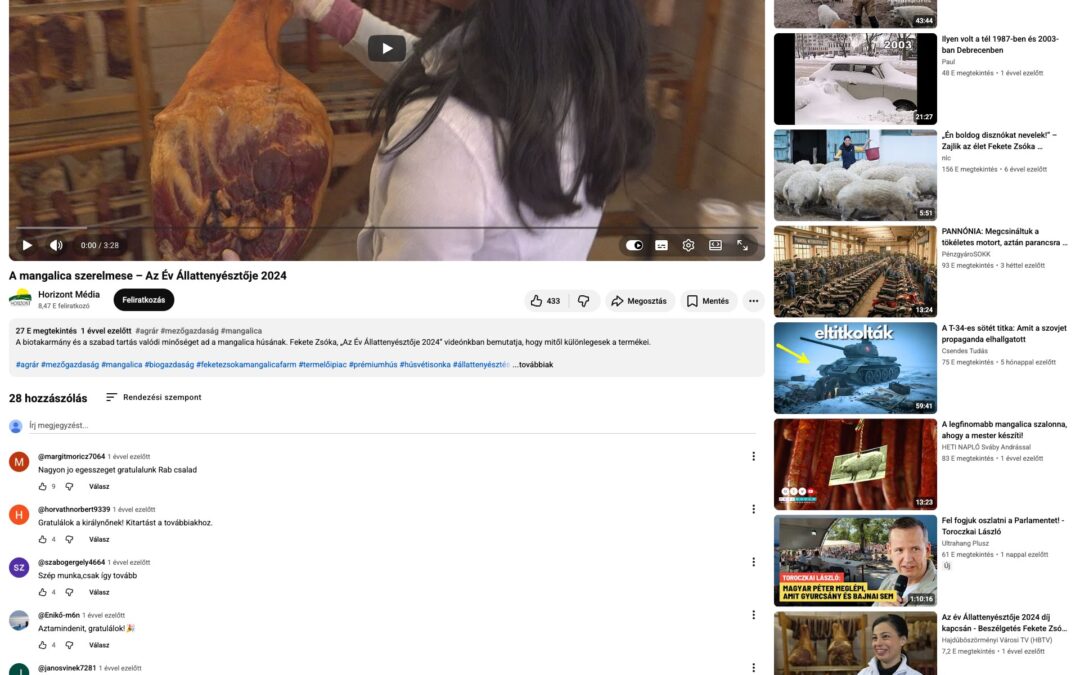Open Az év Állattenyésztője 2024 díj thumbnail
The height and width of the screenshot is (675, 1080).
coord(855,643)
